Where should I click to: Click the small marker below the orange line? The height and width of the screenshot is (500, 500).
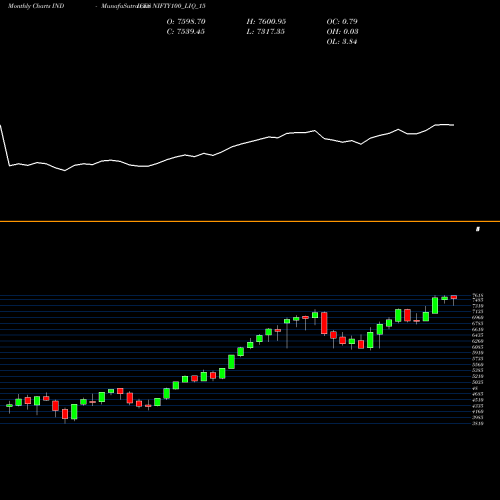(478, 229)
